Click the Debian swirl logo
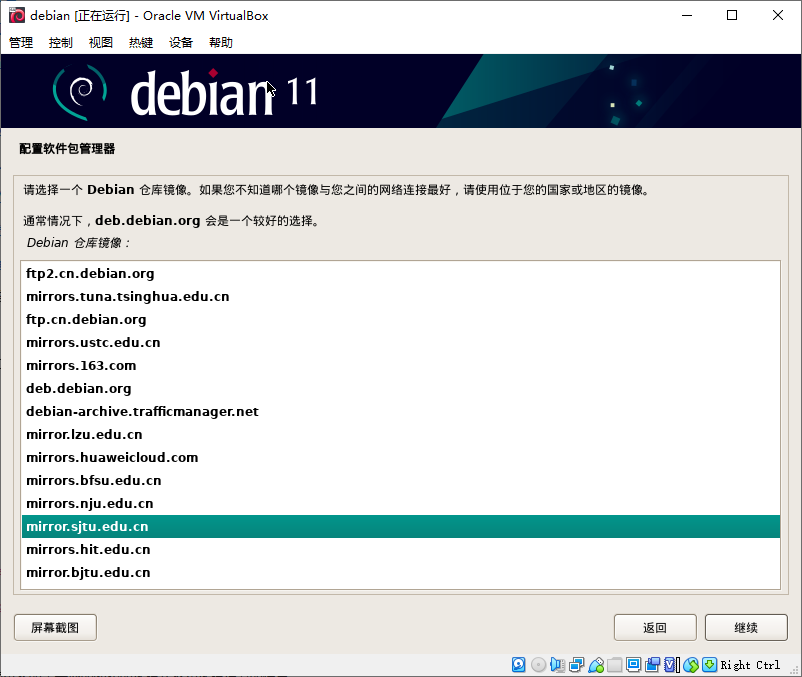This screenshot has width=802, height=677. point(80,92)
